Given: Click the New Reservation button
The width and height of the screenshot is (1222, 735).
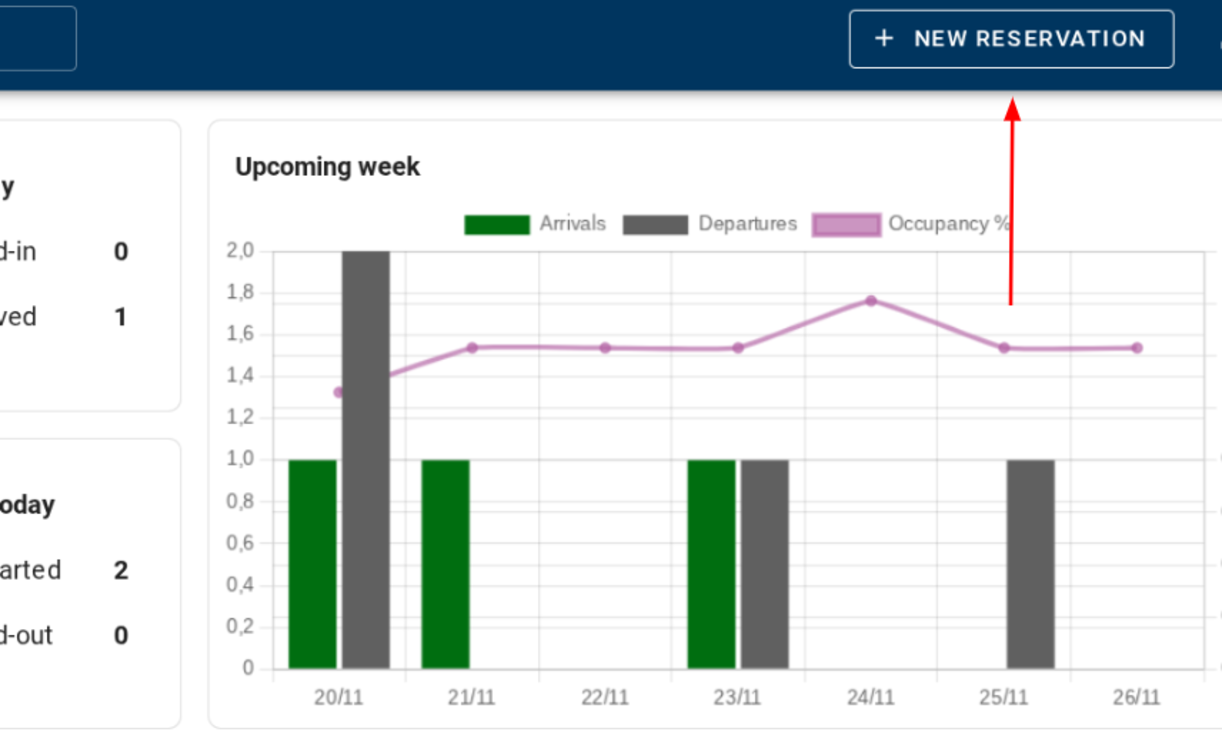Looking at the screenshot, I should [x=1011, y=39].
